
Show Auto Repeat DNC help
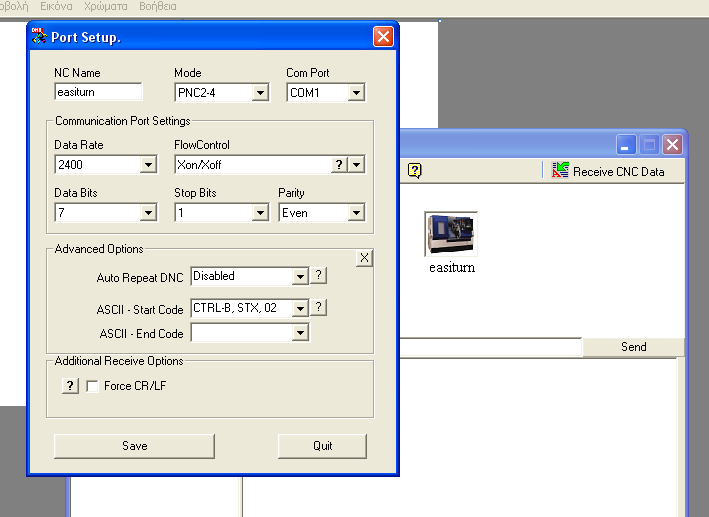(319, 275)
